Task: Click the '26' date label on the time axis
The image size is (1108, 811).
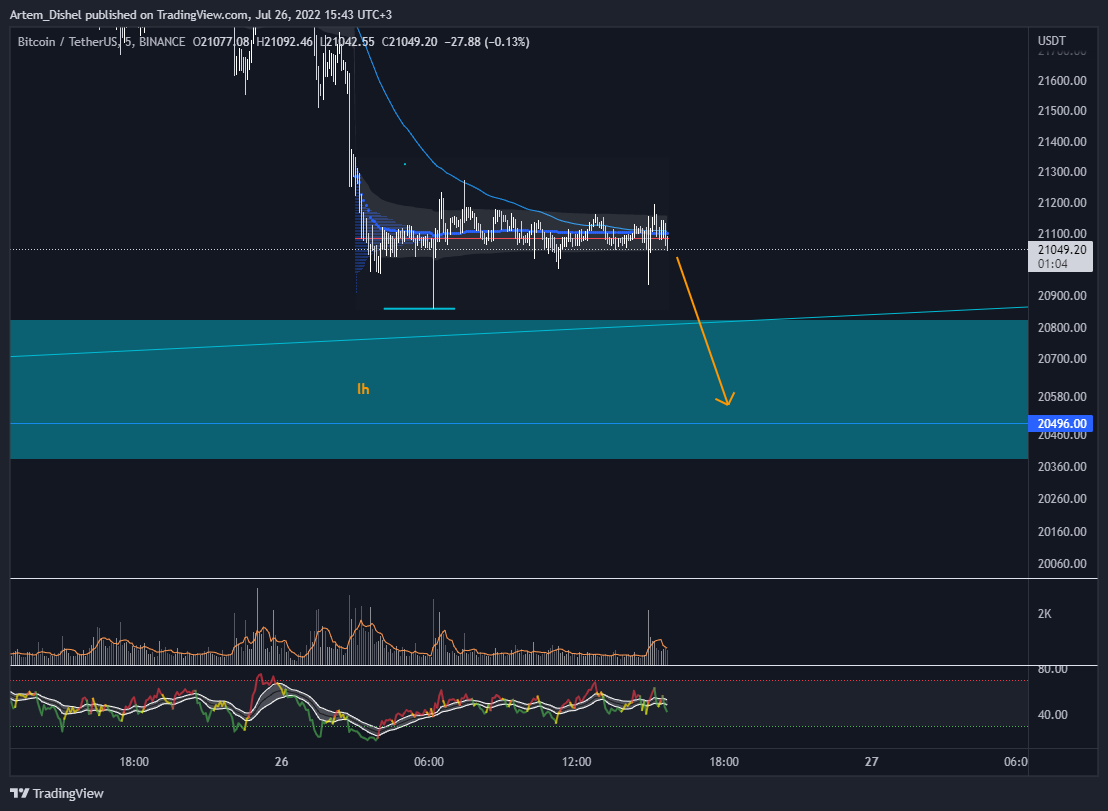Action: point(281,762)
